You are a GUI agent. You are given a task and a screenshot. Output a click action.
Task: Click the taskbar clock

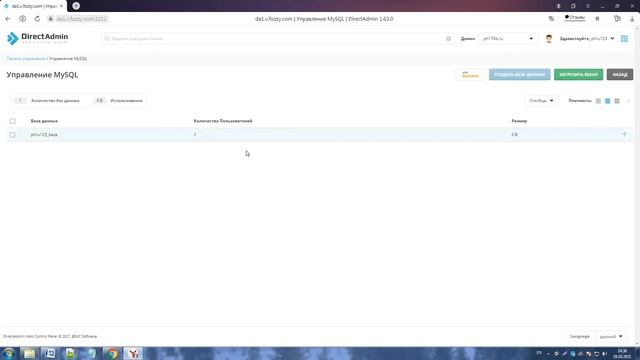[622, 353]
